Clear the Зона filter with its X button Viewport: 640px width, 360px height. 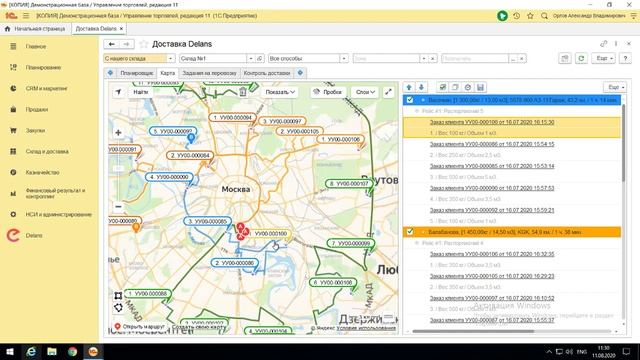[433, 58]
